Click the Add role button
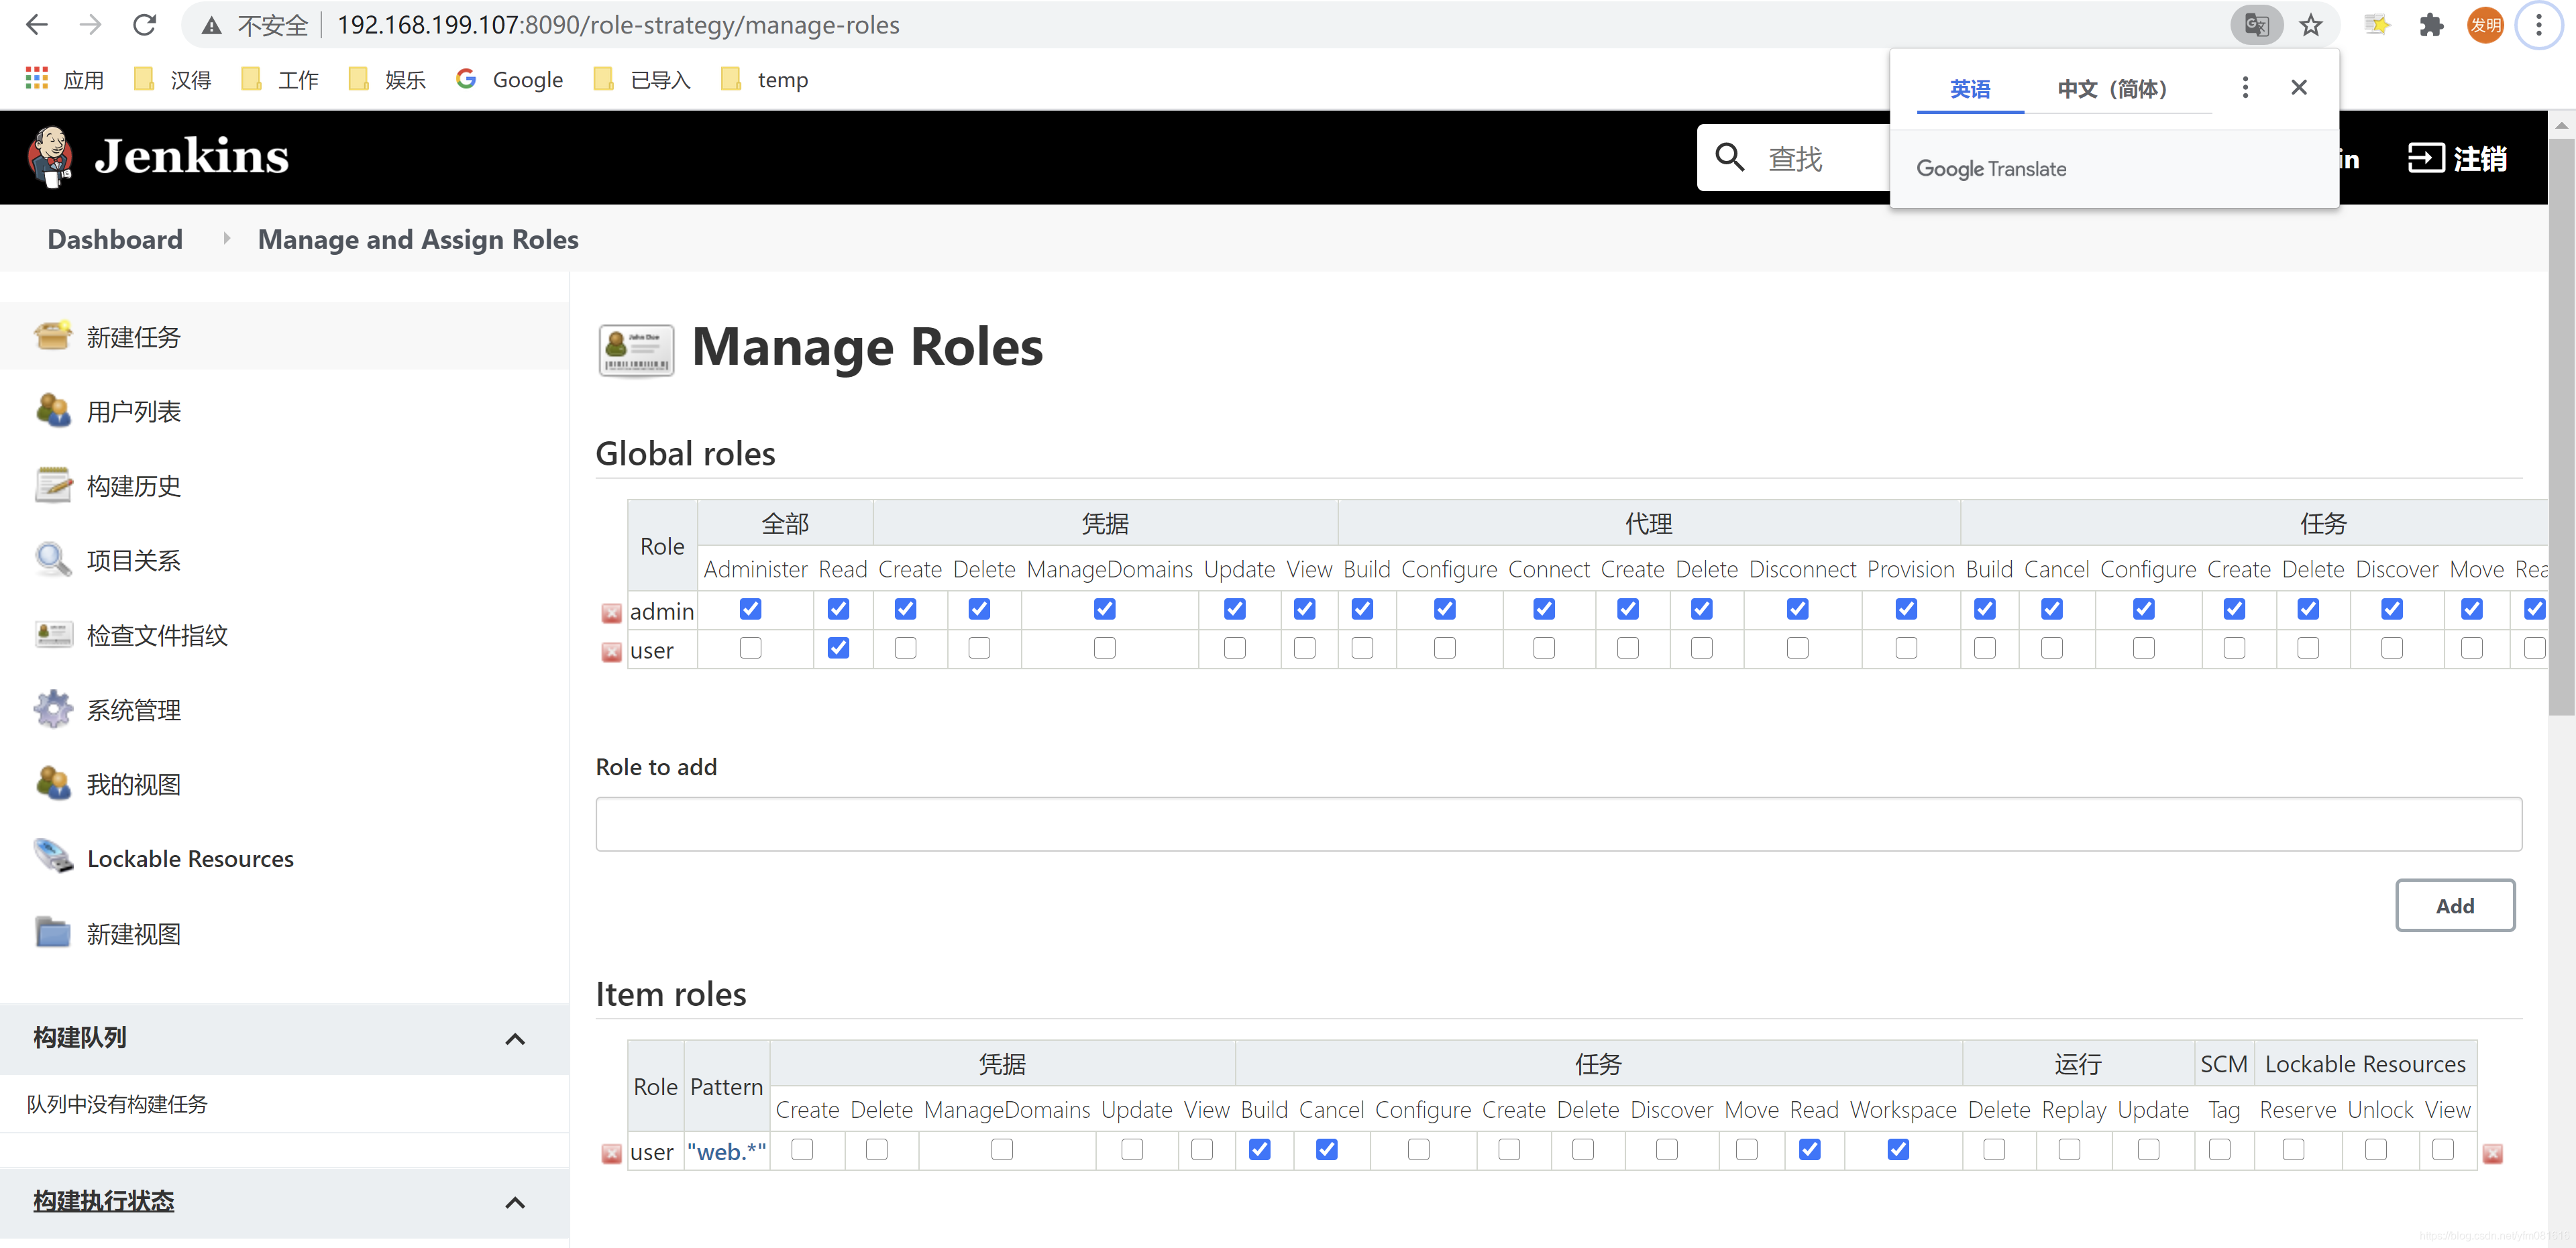2576x1248 pixels. pyautogui.click(x=2454, y=905)
